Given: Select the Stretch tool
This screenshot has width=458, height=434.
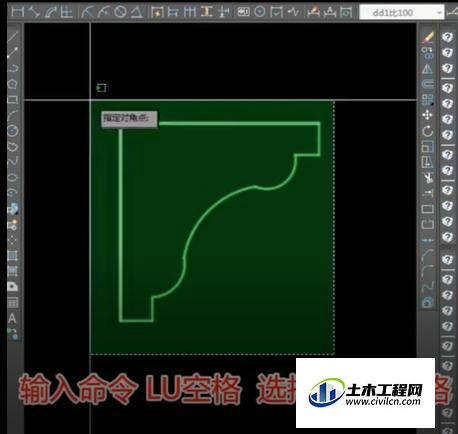Looking at the screenshot, I should pos(428,162).
